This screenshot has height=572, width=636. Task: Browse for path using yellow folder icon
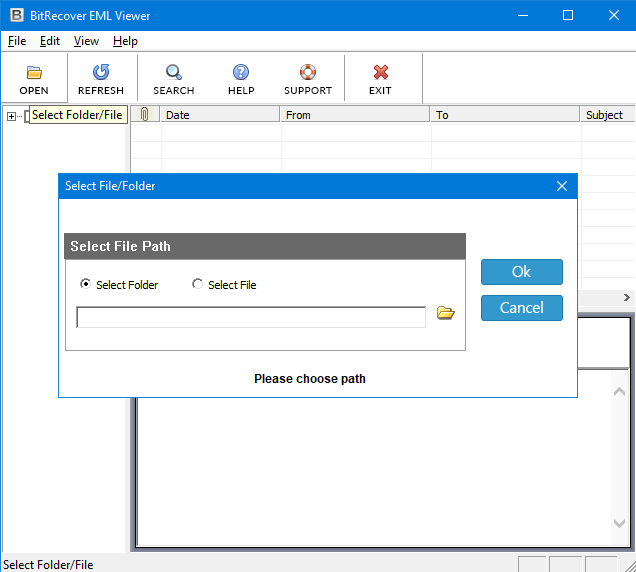445,313
